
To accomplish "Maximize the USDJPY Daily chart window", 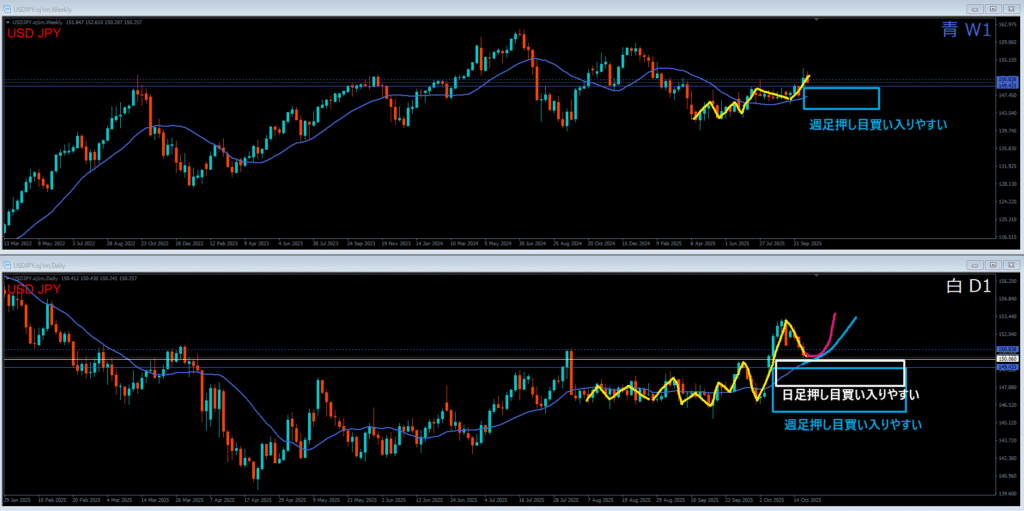I will (x=992, y=264).
